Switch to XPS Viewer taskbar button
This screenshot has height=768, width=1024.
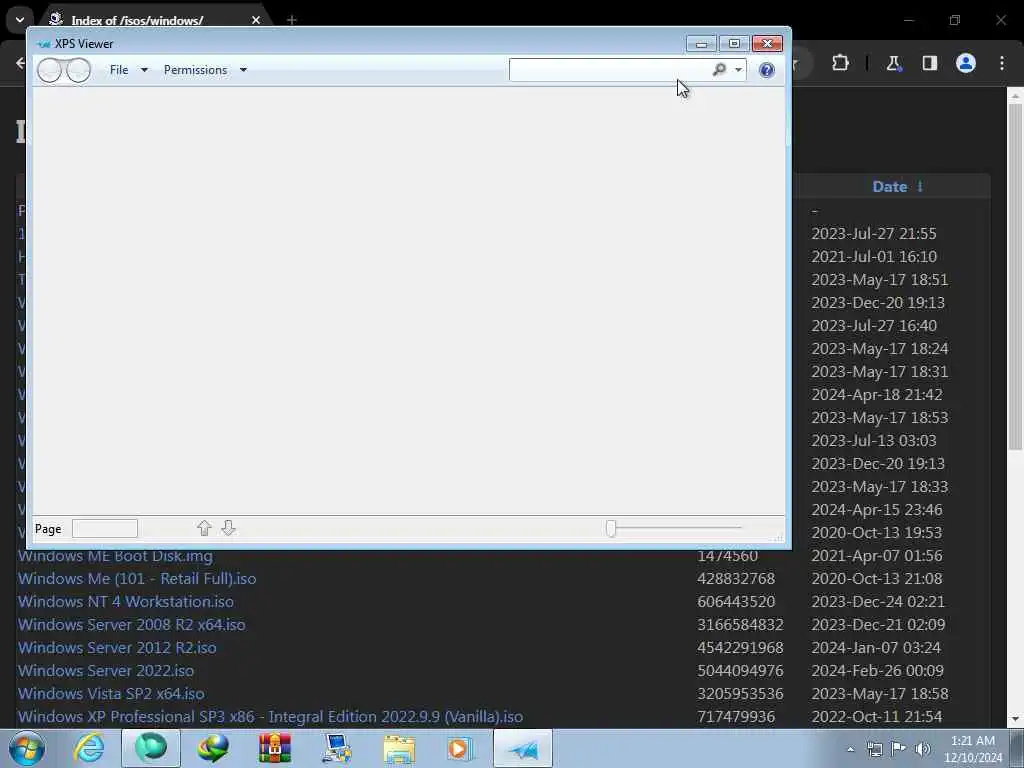pos(523,748)
